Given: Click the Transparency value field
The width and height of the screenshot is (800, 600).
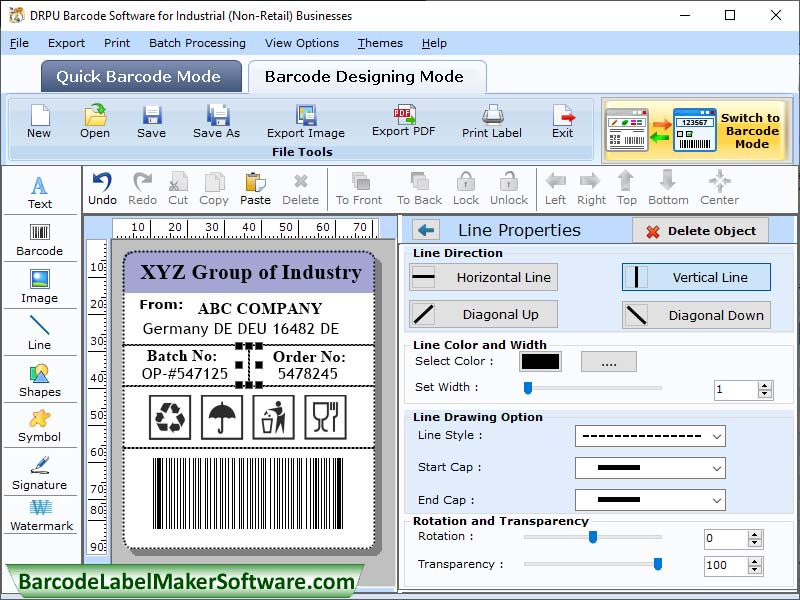Looking at the screenshot, I should (x=726, y=565).
